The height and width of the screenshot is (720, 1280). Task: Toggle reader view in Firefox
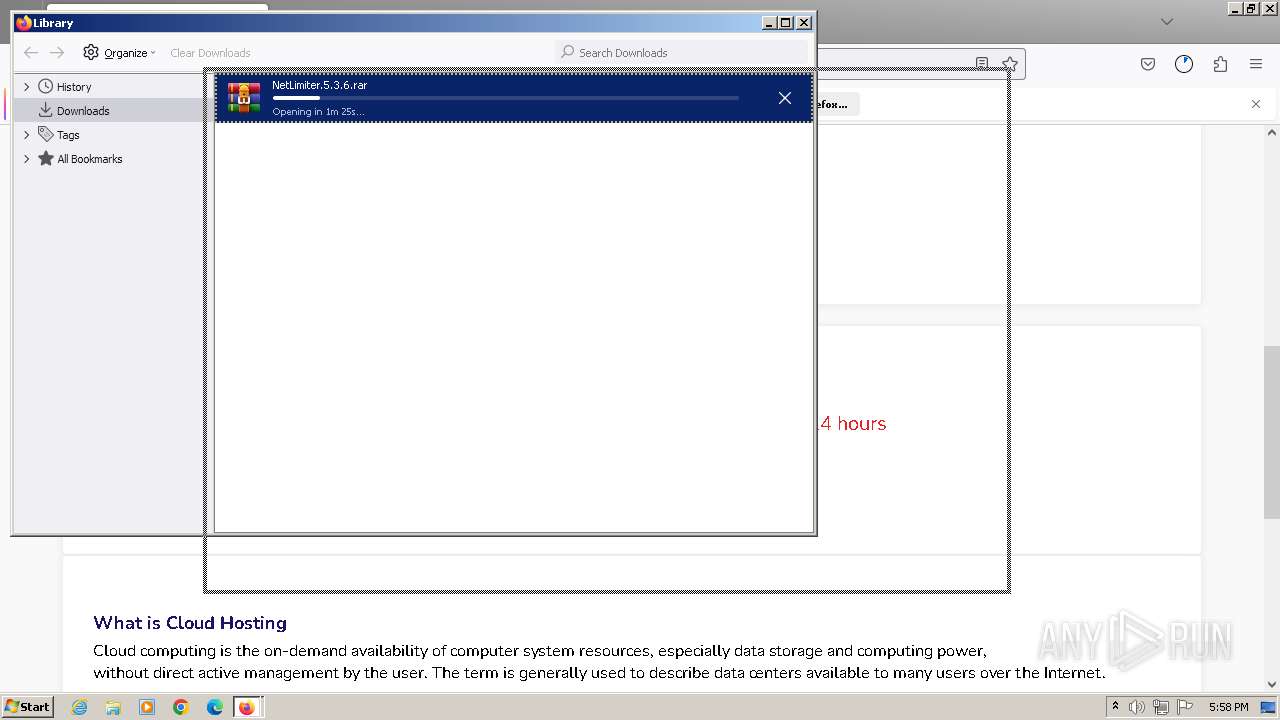click(x=982, y=63)
